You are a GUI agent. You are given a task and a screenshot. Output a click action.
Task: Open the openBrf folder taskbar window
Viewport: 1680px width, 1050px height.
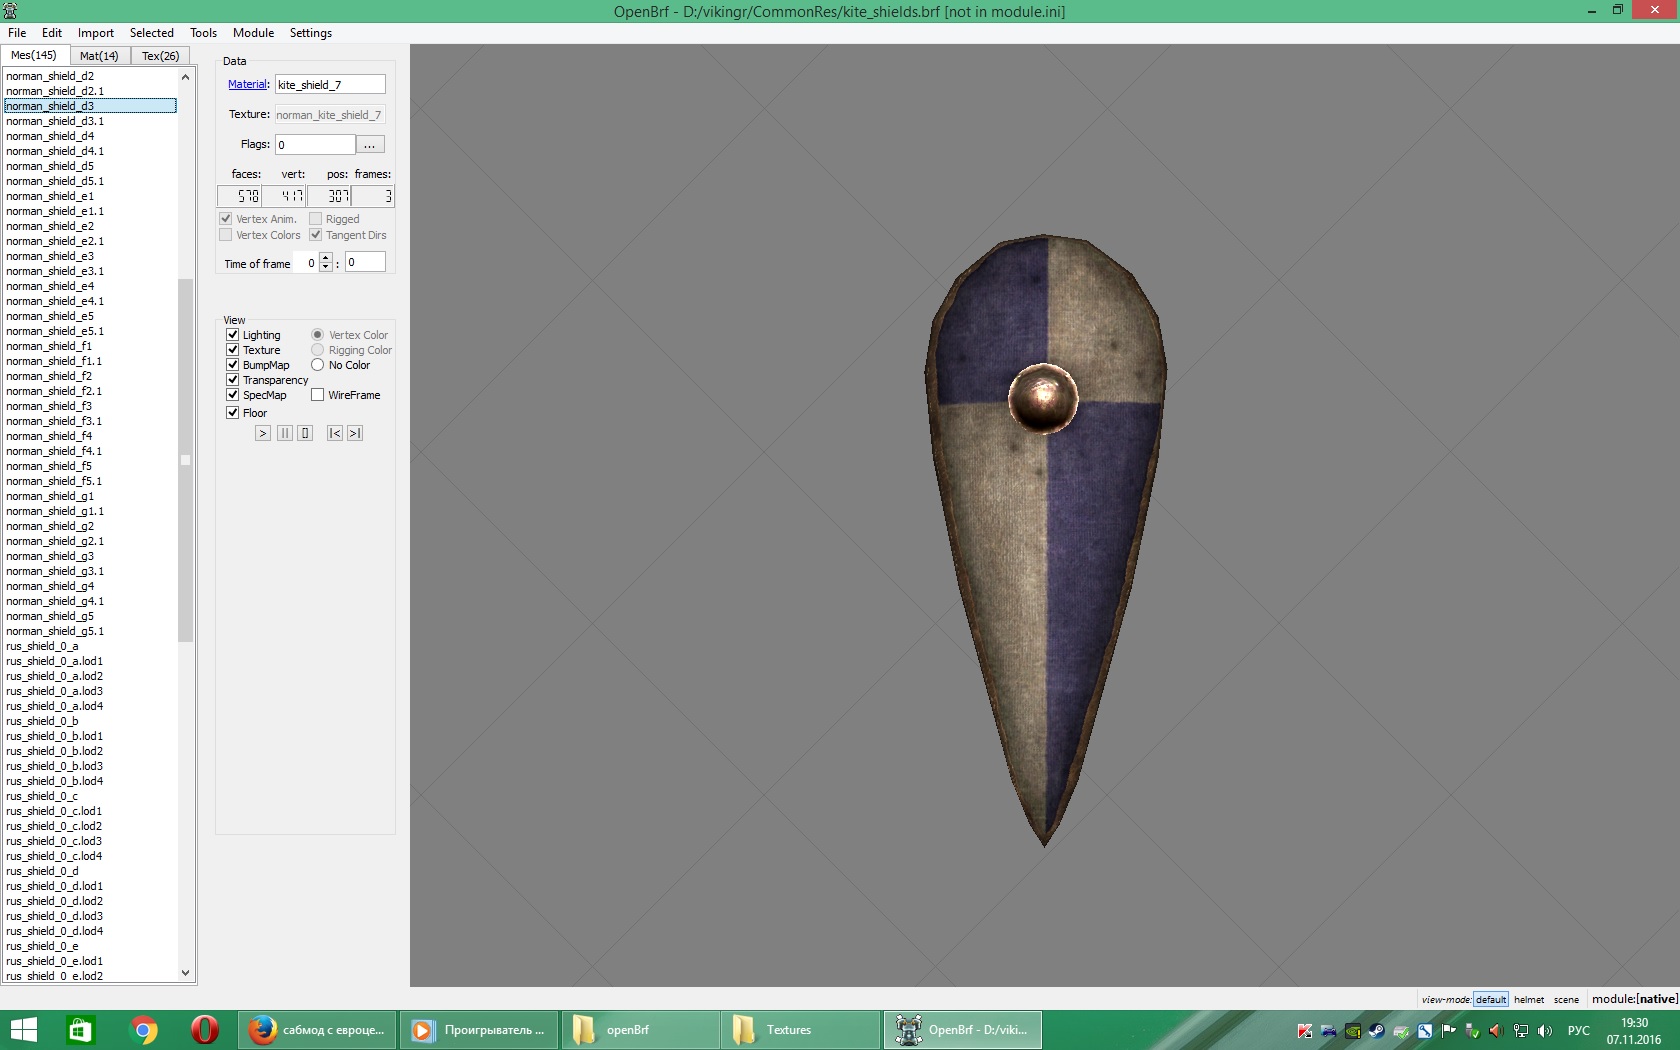tap(640, 1030)
